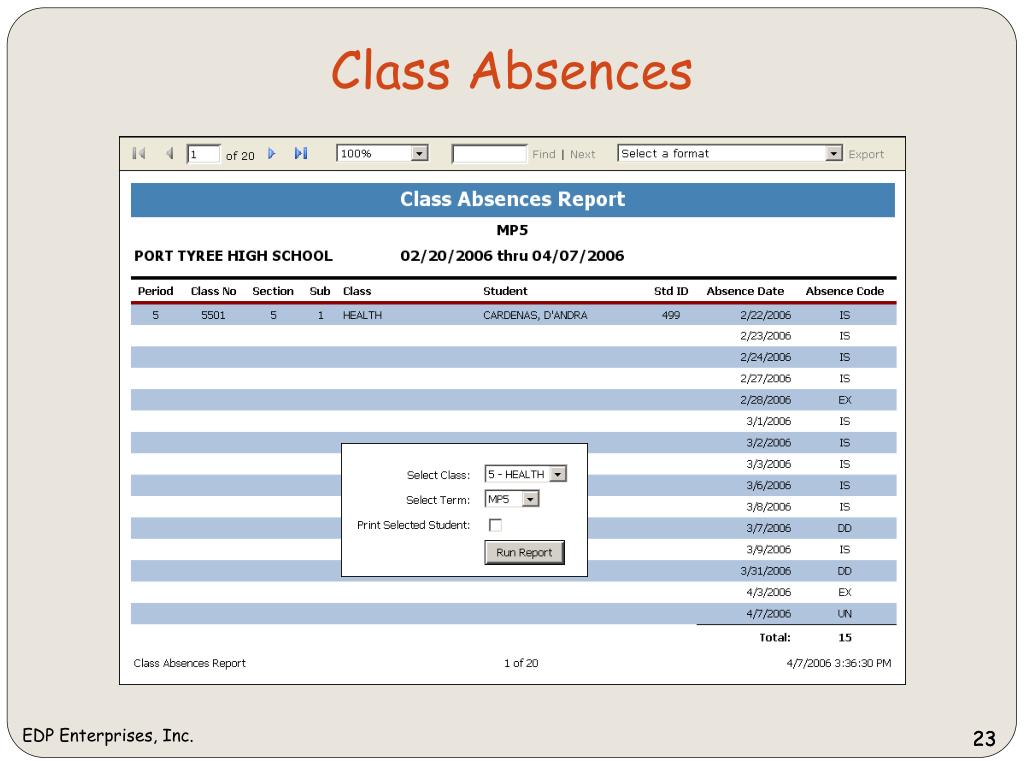Click absence date 3/1/2006
This screenshot has width=1024, height=768.
[769, 421]
